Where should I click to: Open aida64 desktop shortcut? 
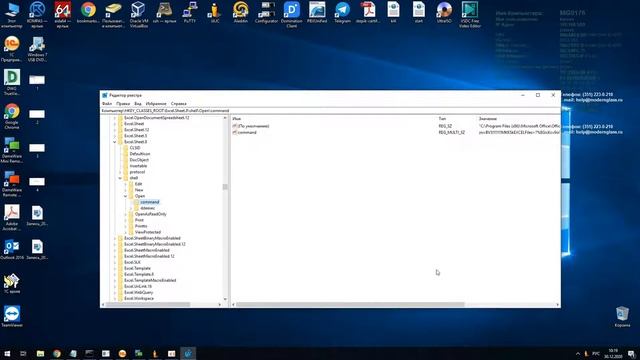coord(62,14)
